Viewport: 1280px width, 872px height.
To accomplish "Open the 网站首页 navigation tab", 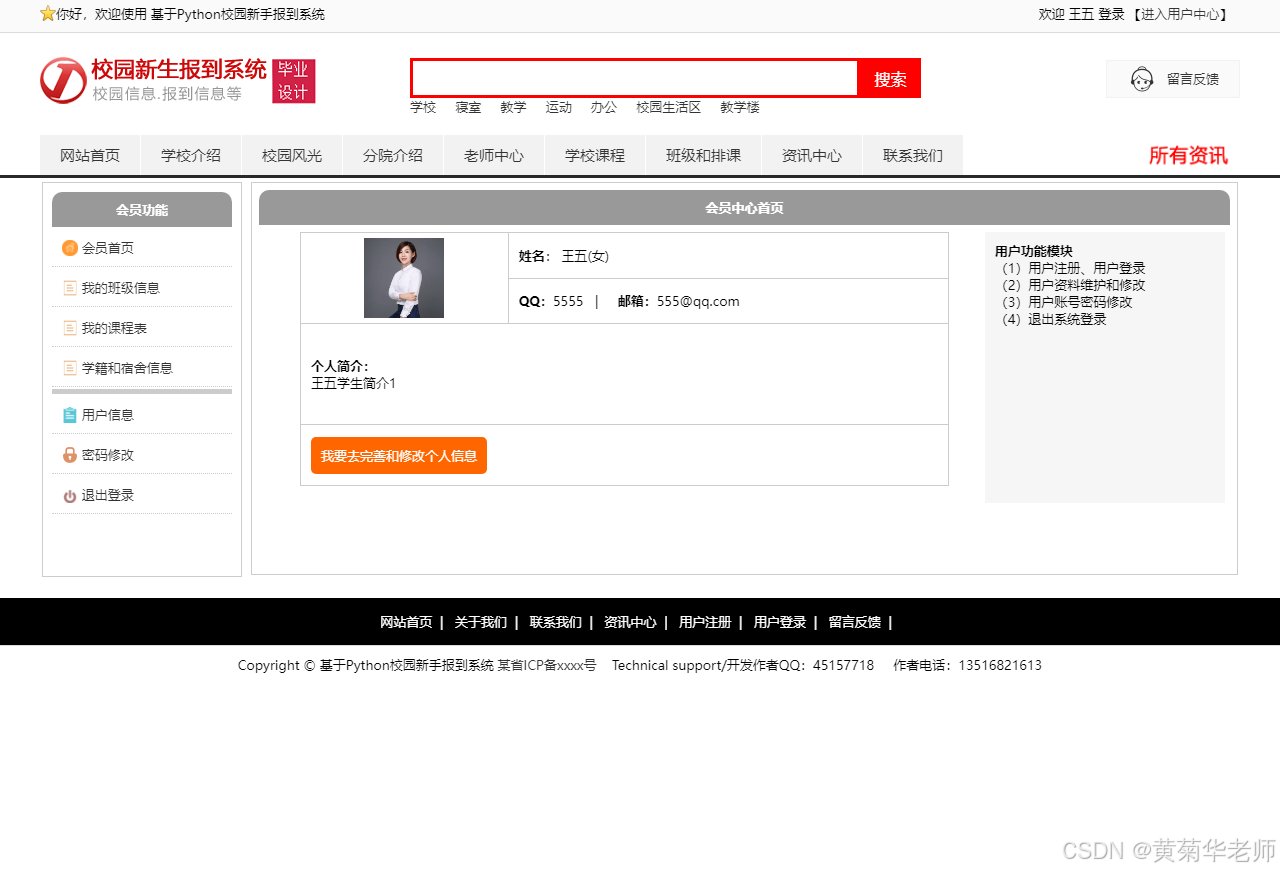I will click(x=90, y=155).
